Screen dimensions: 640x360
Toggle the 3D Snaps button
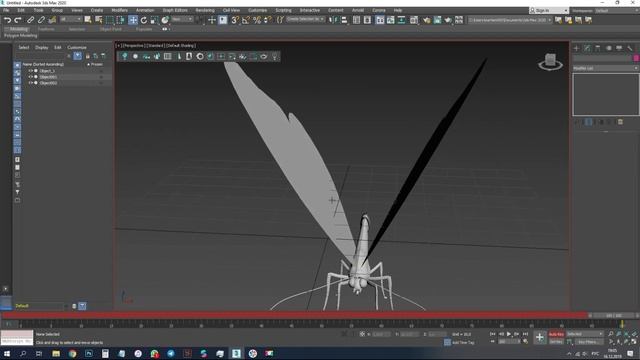(x=235, y=20)
